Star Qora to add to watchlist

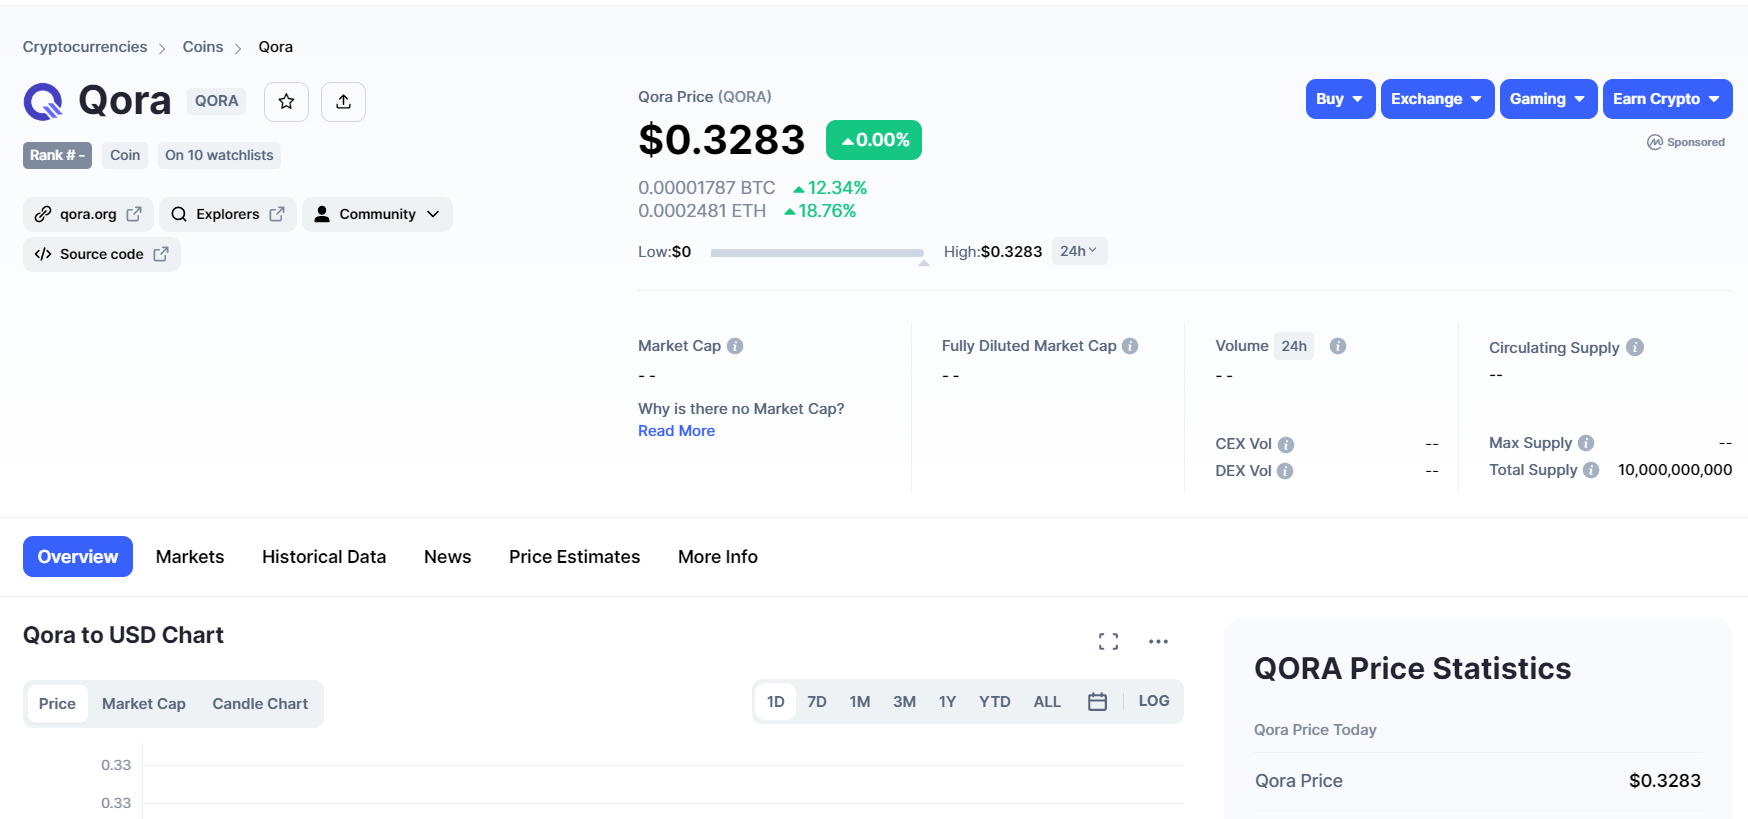(286, 101)
